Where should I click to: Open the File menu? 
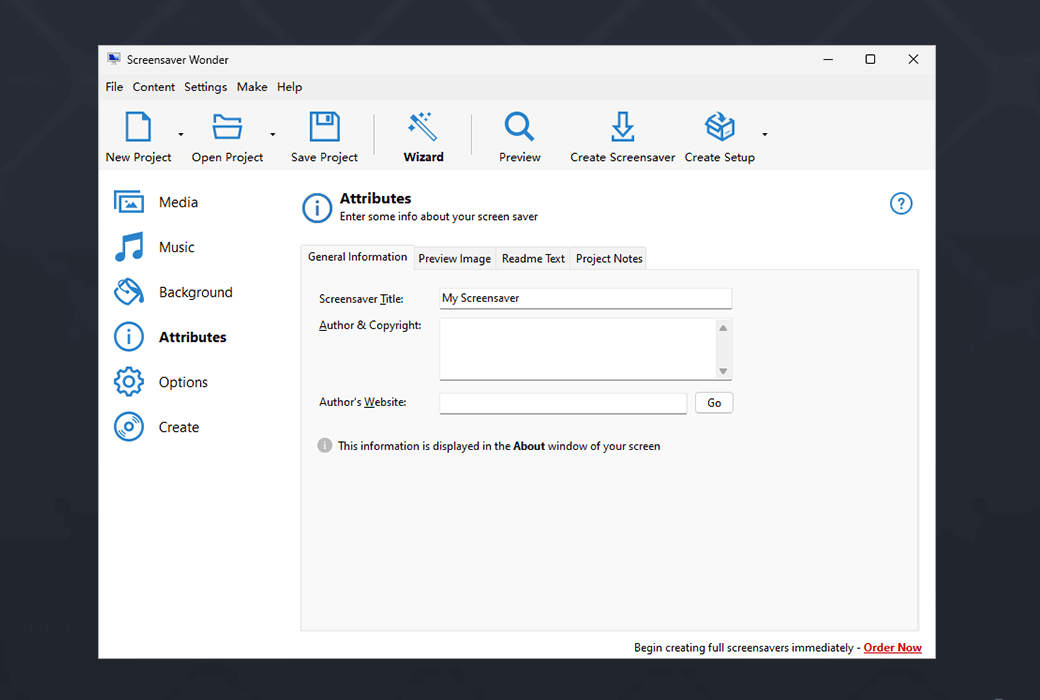point(114,87)
